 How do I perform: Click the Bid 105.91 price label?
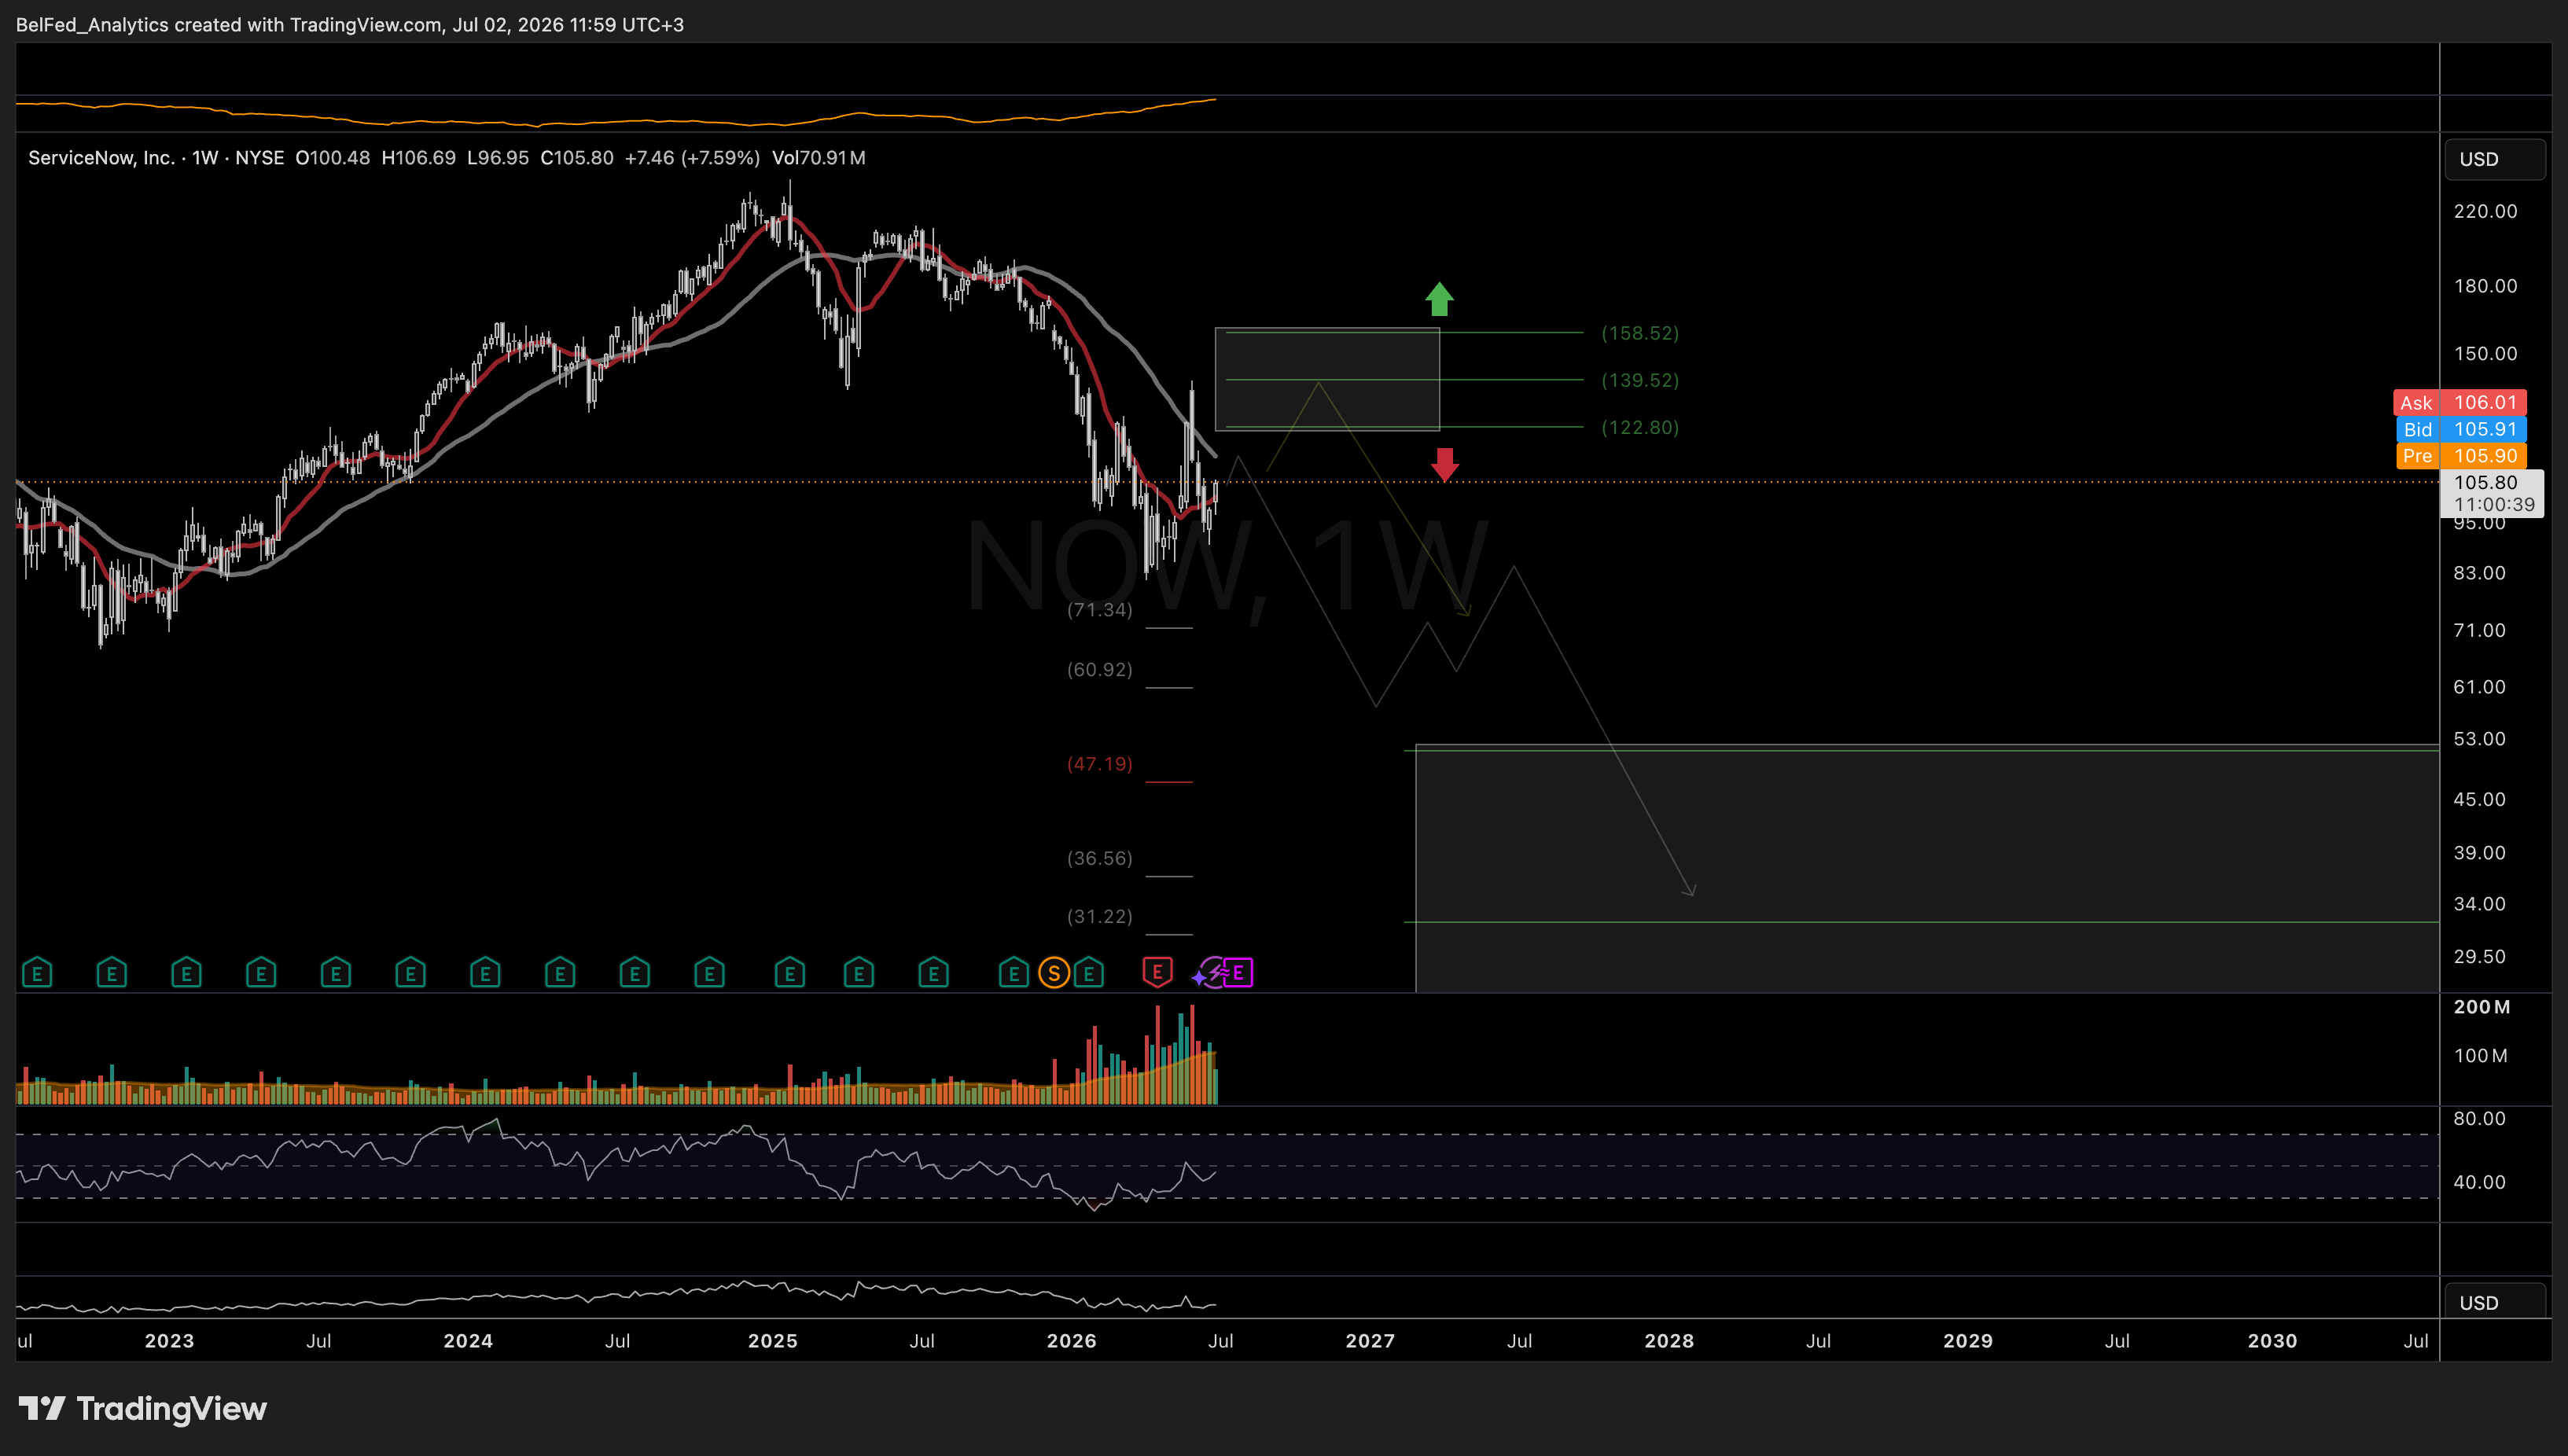click(2460, 429)
